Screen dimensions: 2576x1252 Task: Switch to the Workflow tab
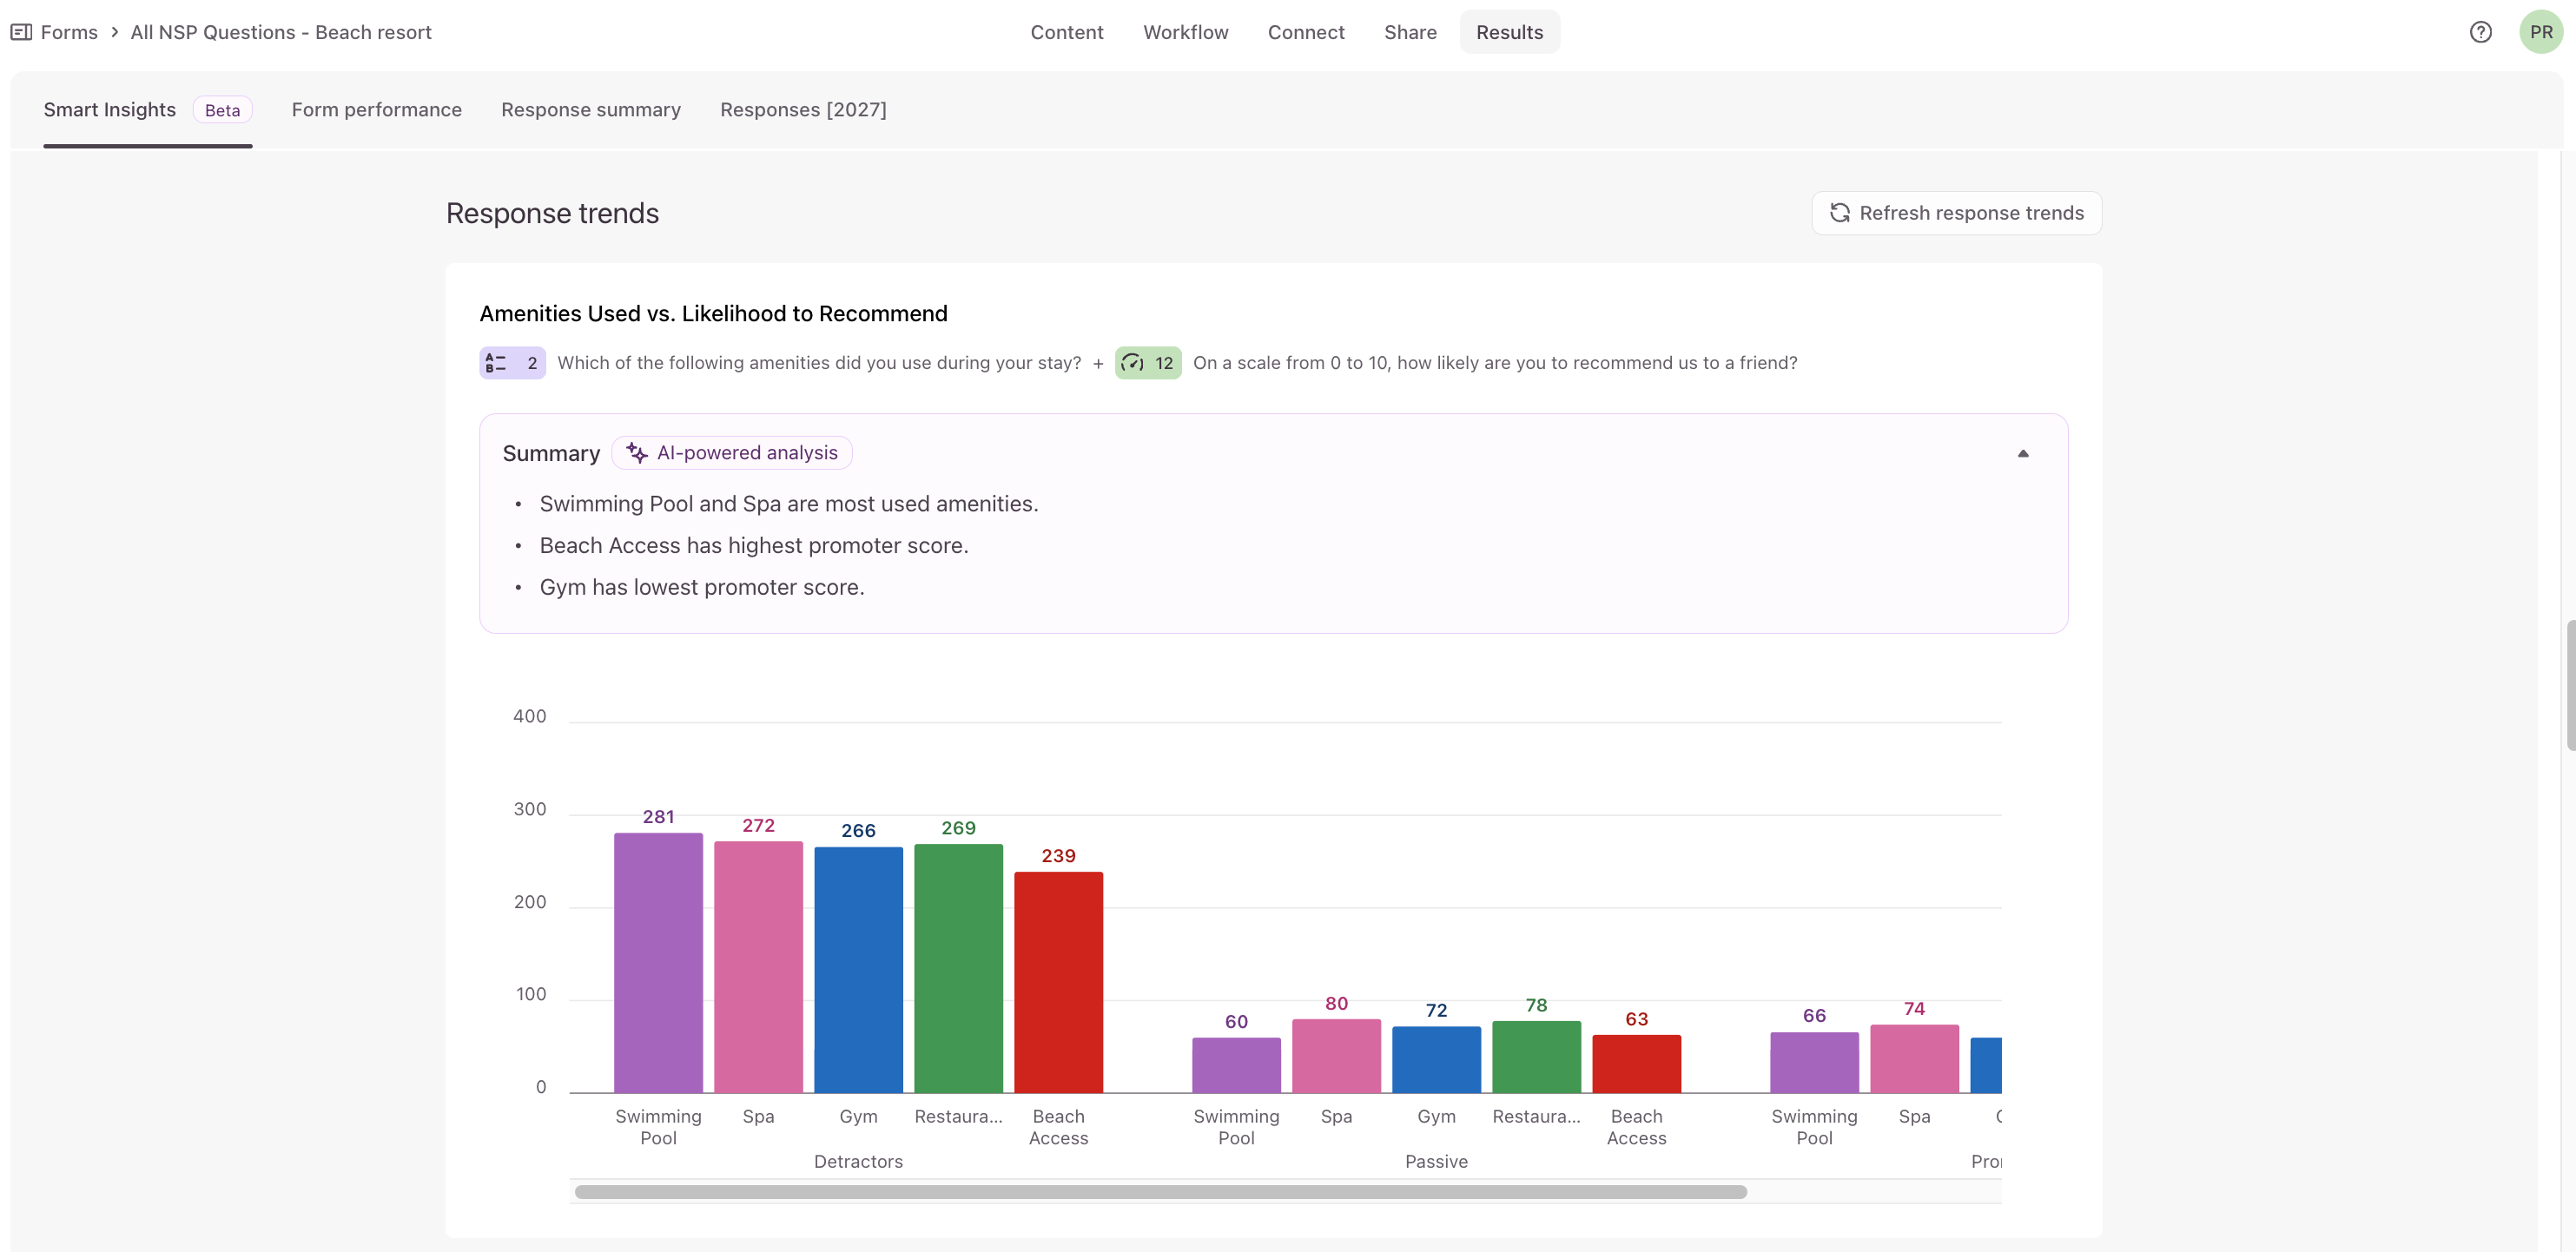point(1185,32)
